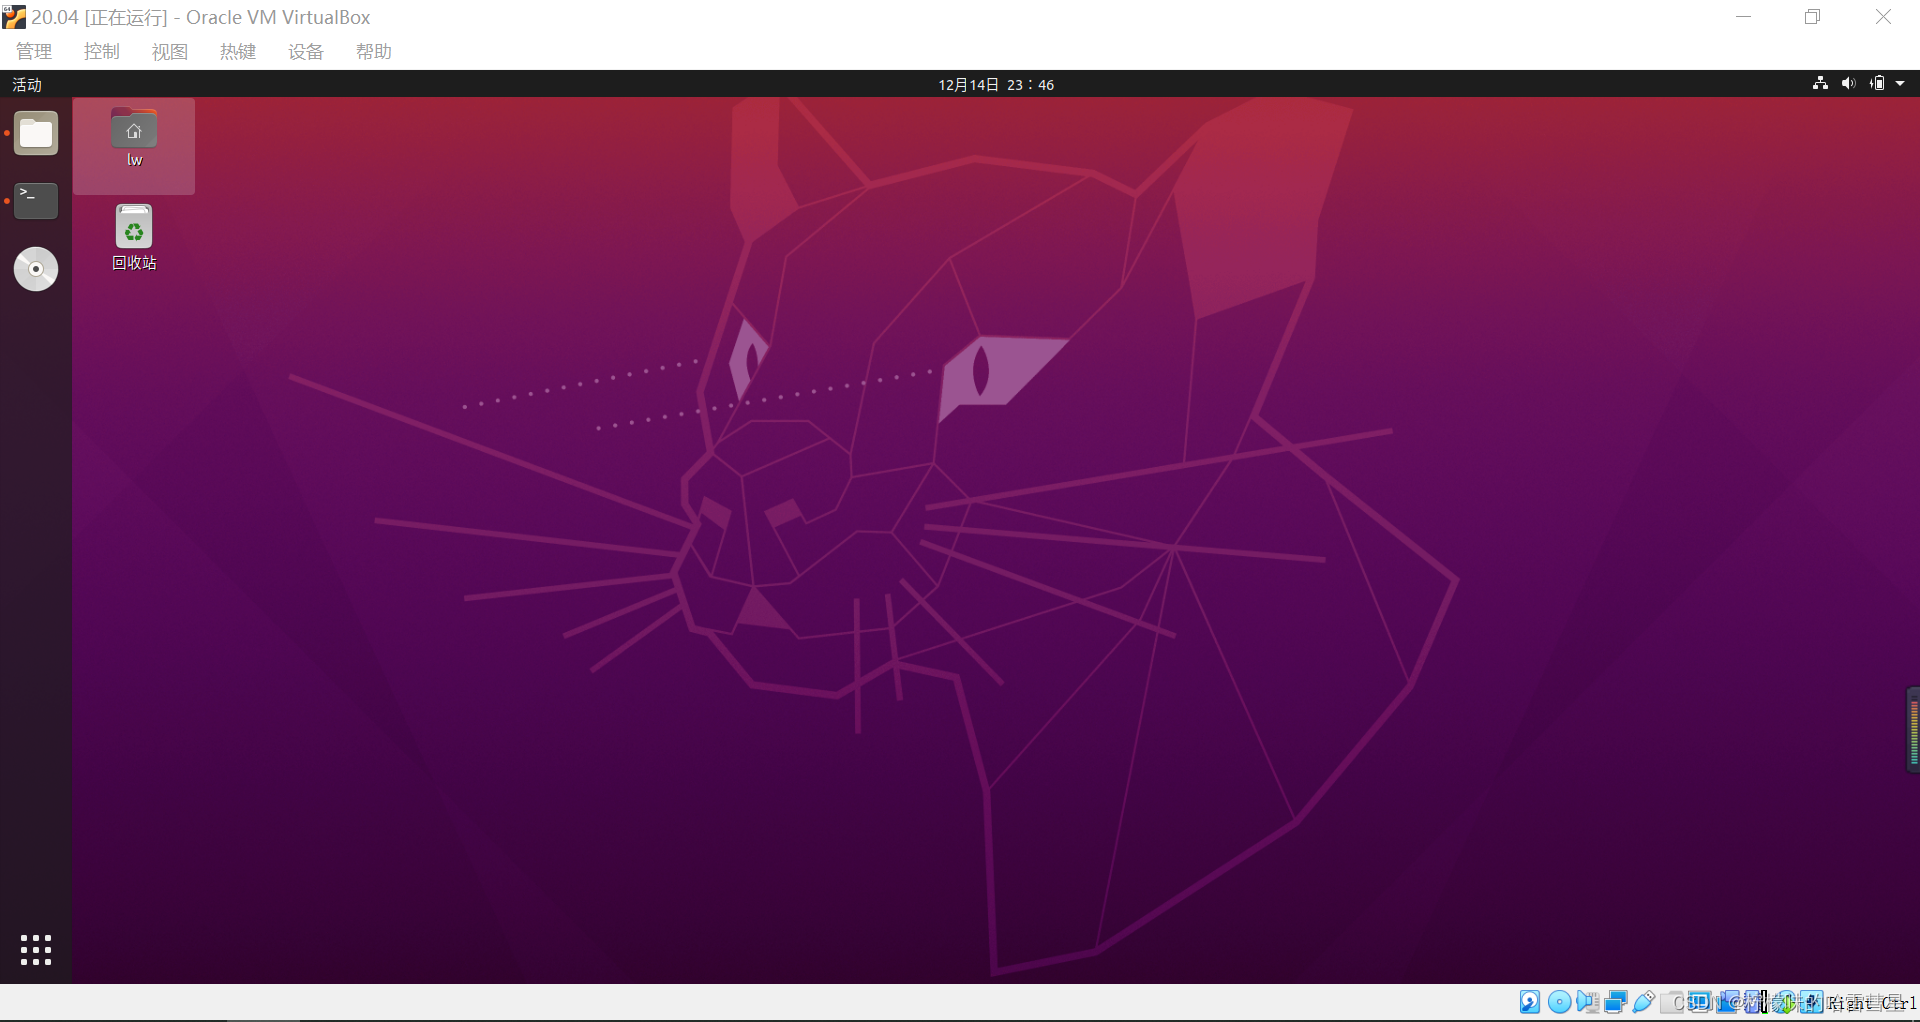Open the clock showing 12月14日 23:46
The height and width of the screenshot is (1022, 1920).
pos(996,85)
